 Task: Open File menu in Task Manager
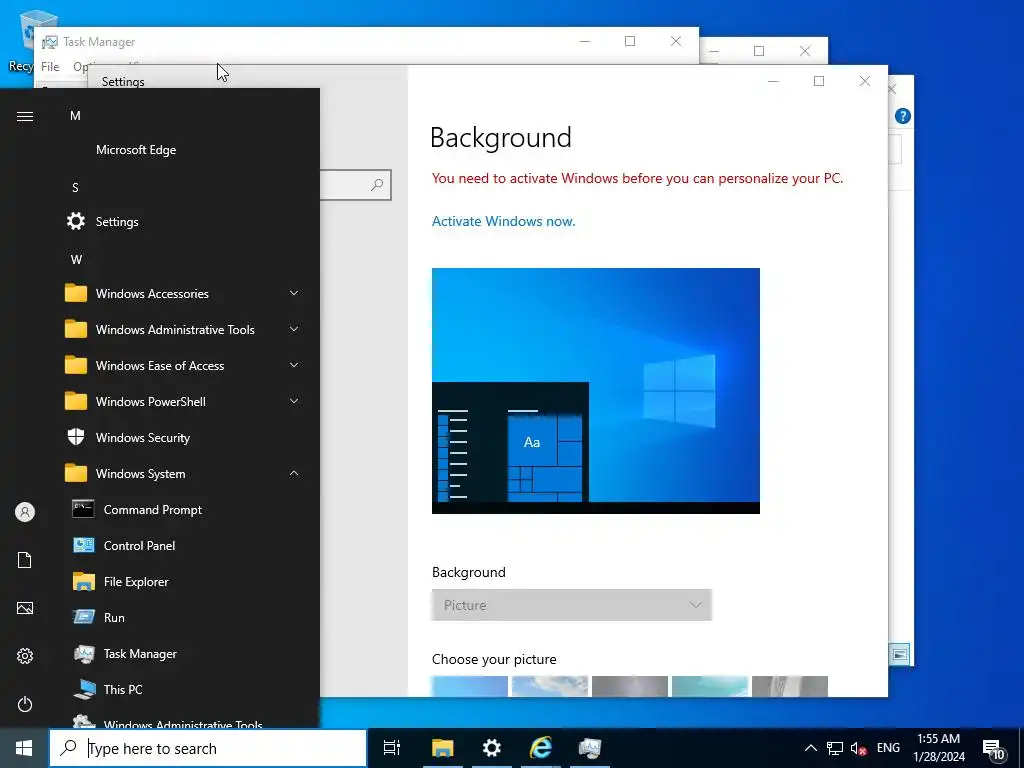[x=50, y=66]
